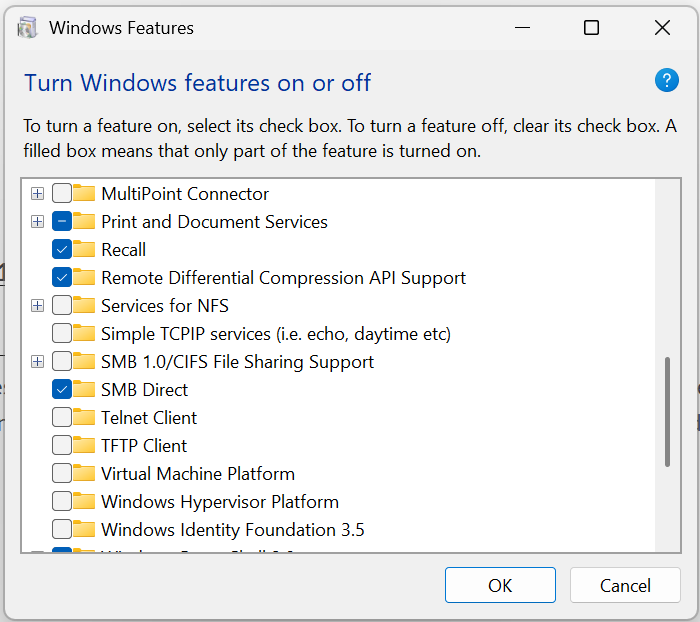Click the blue help question mark icon
The width and height of the screenshot is (700, 622).
667,81
